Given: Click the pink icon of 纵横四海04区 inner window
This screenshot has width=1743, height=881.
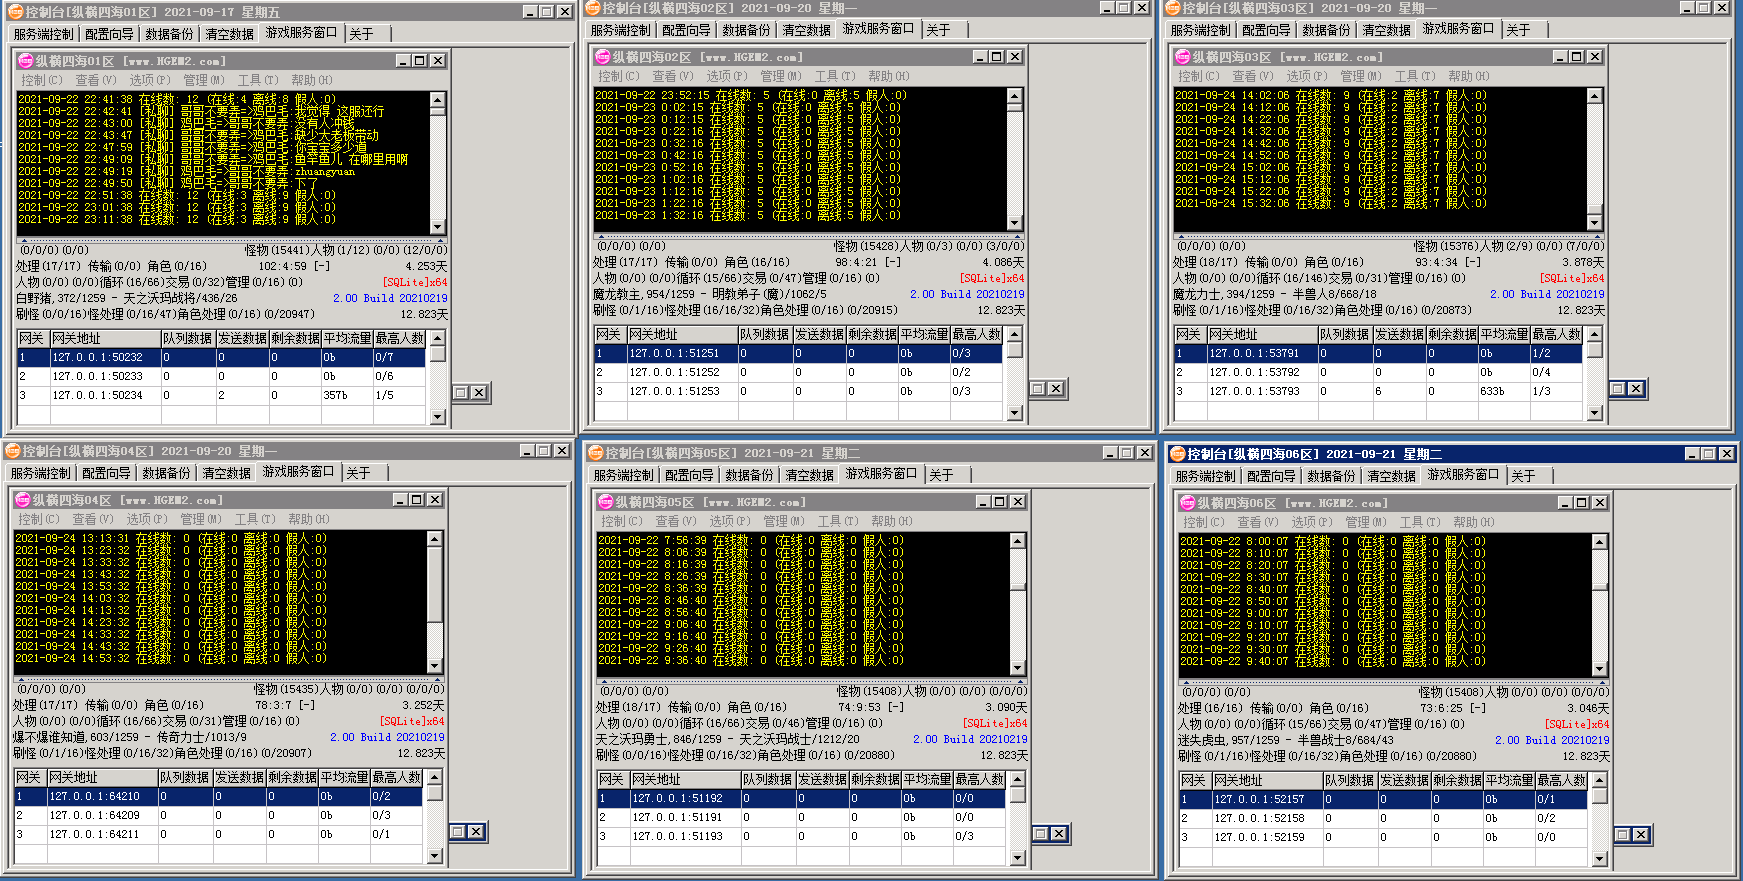Looking at the screenshot, I should tap(21, 500).
